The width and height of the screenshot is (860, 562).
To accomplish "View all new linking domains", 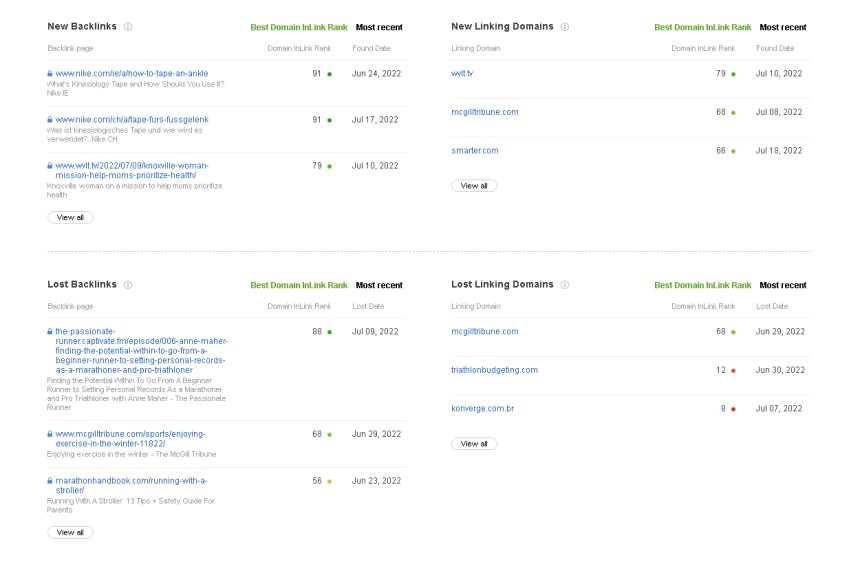I will 474,185.
